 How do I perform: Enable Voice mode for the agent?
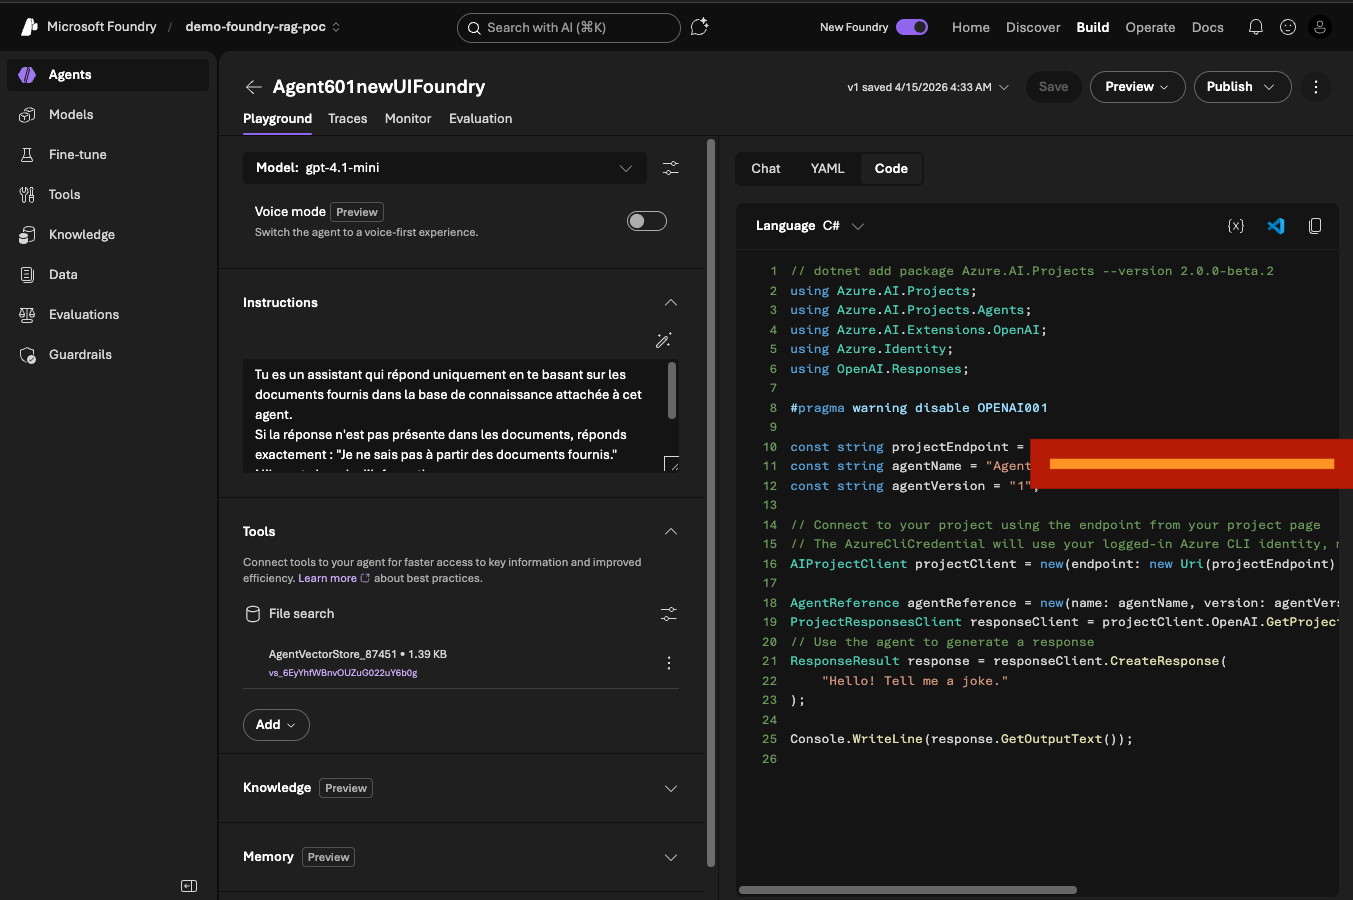coord(646,220)
